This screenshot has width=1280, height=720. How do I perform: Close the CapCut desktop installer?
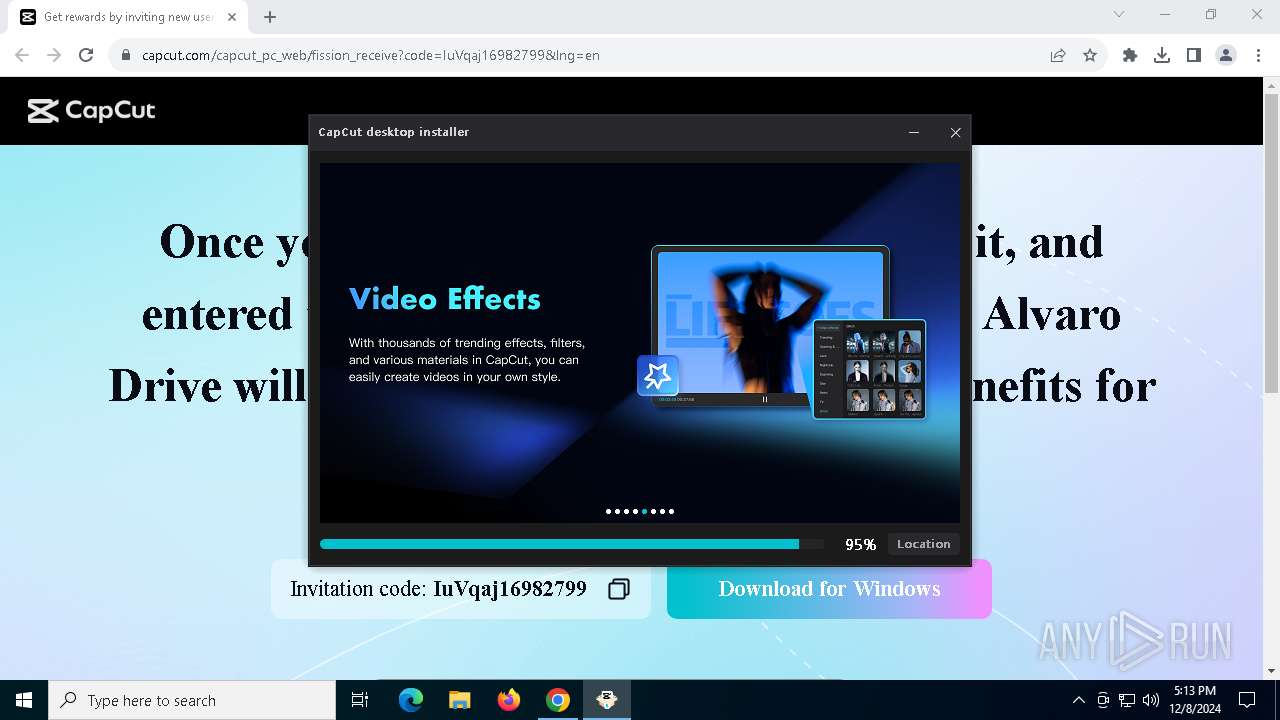[x=955, y=132]
